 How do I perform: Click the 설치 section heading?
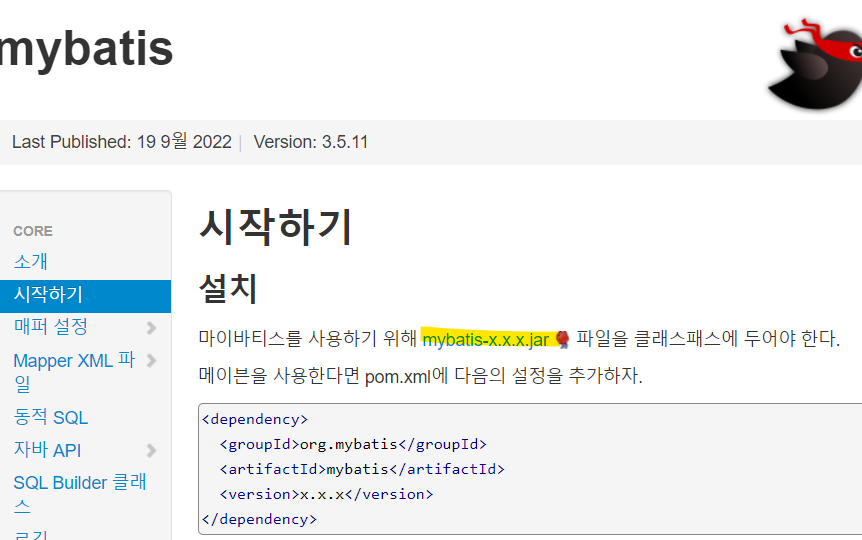[228, 288]
